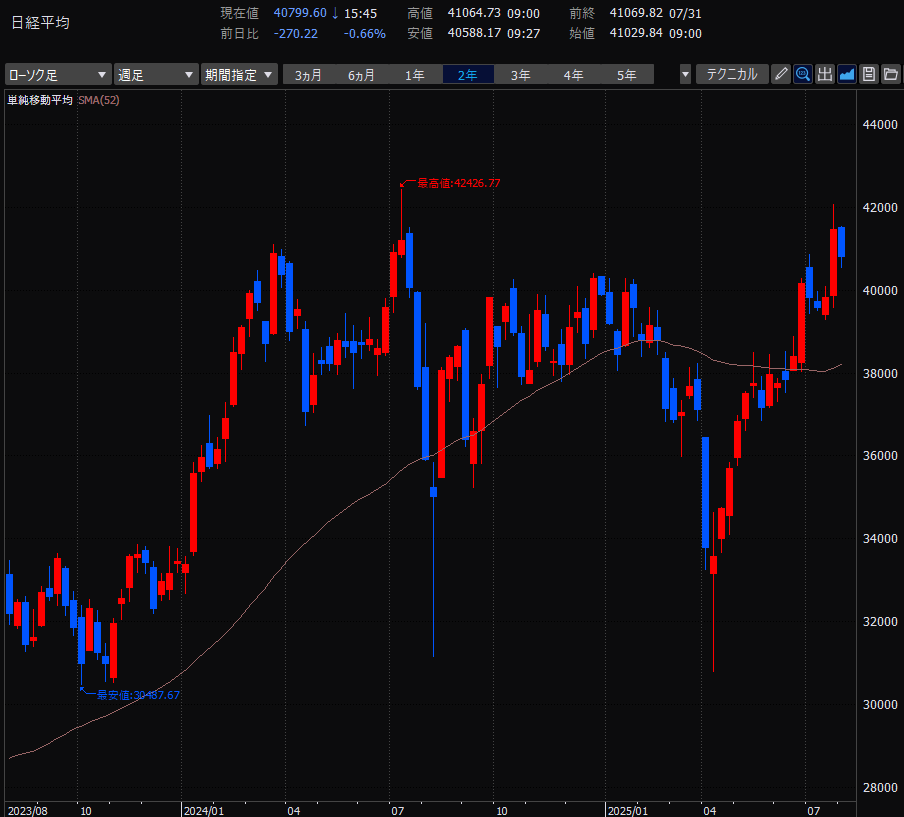Screen dimensions: 904x817
Task: Save chart with floppy disk icon
Action: click(x=869, y=74)
